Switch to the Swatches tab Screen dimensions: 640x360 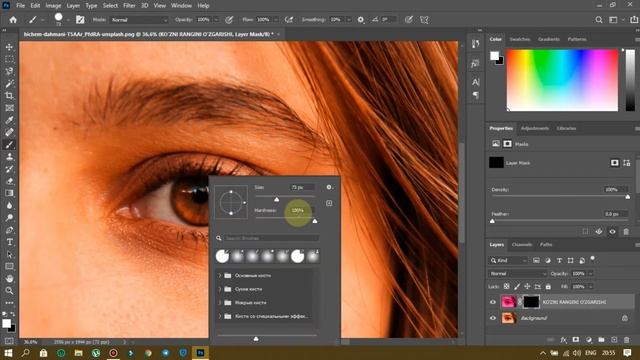coord(520,39)
